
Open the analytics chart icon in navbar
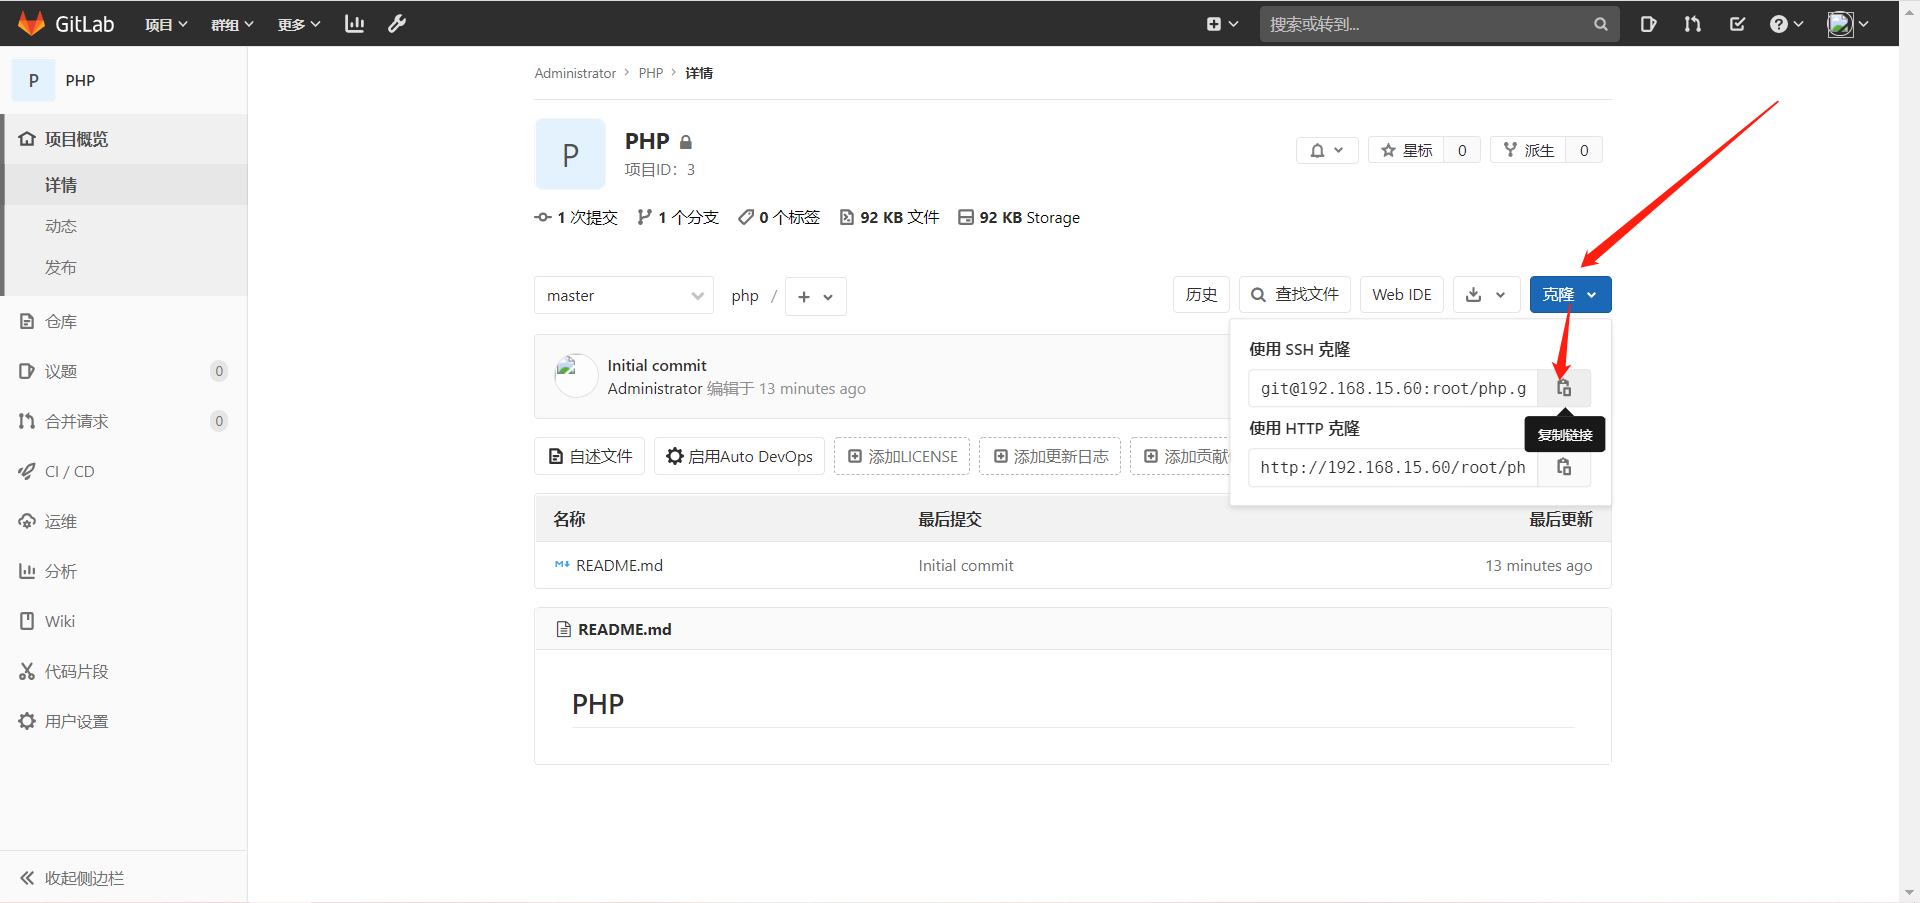click(354, 24)
